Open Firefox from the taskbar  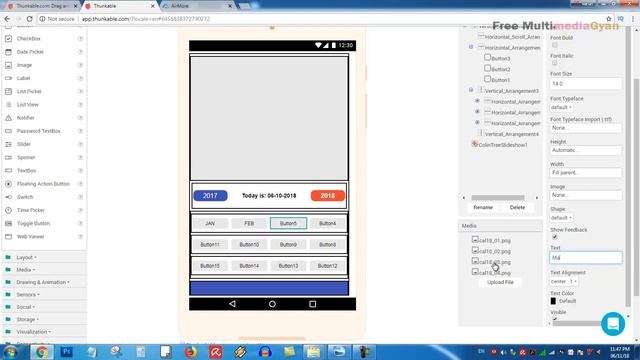coord(191,352)
